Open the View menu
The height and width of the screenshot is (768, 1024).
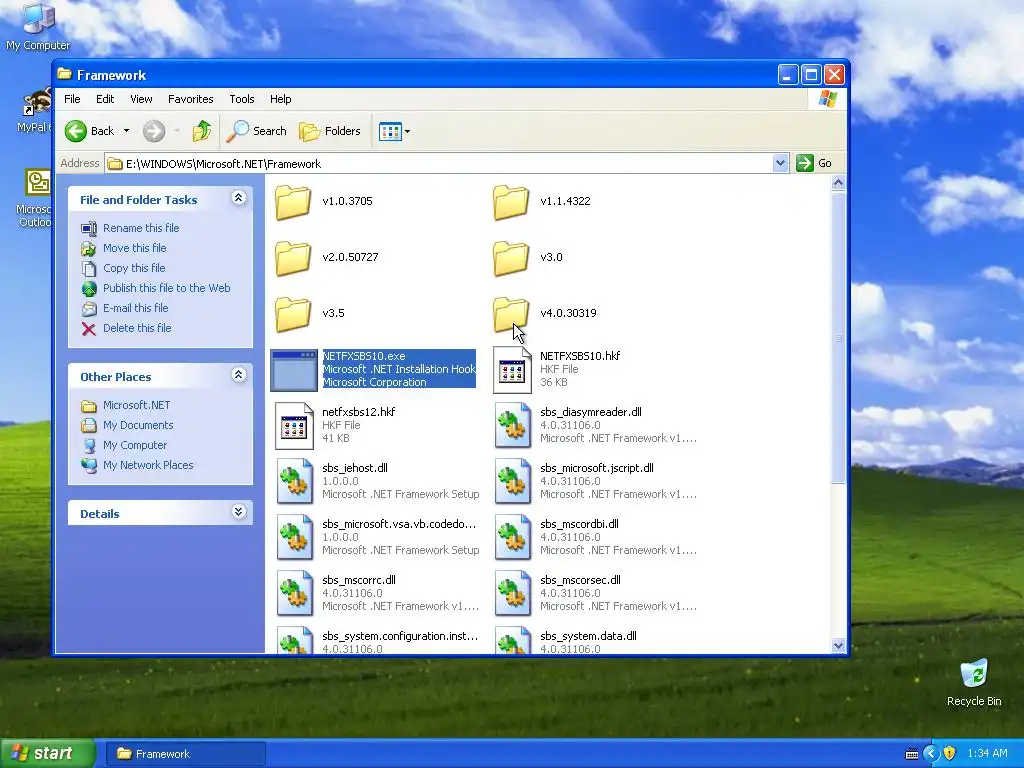tap(141, 99)
